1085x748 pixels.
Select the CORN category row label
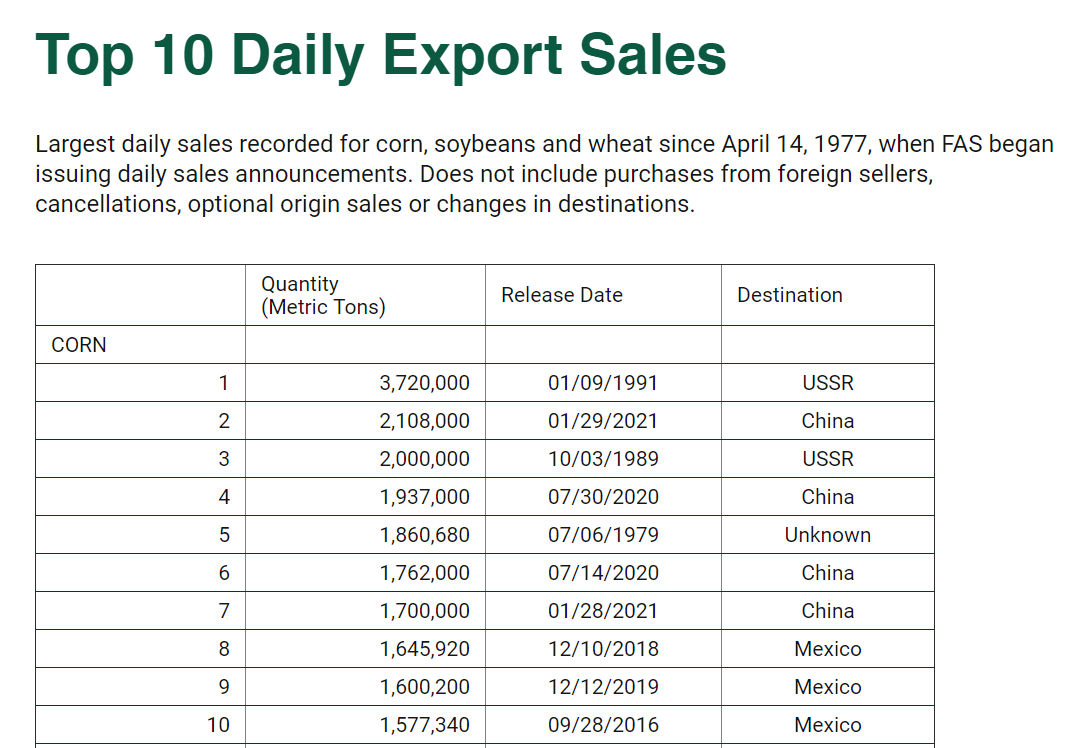point(79,345)
